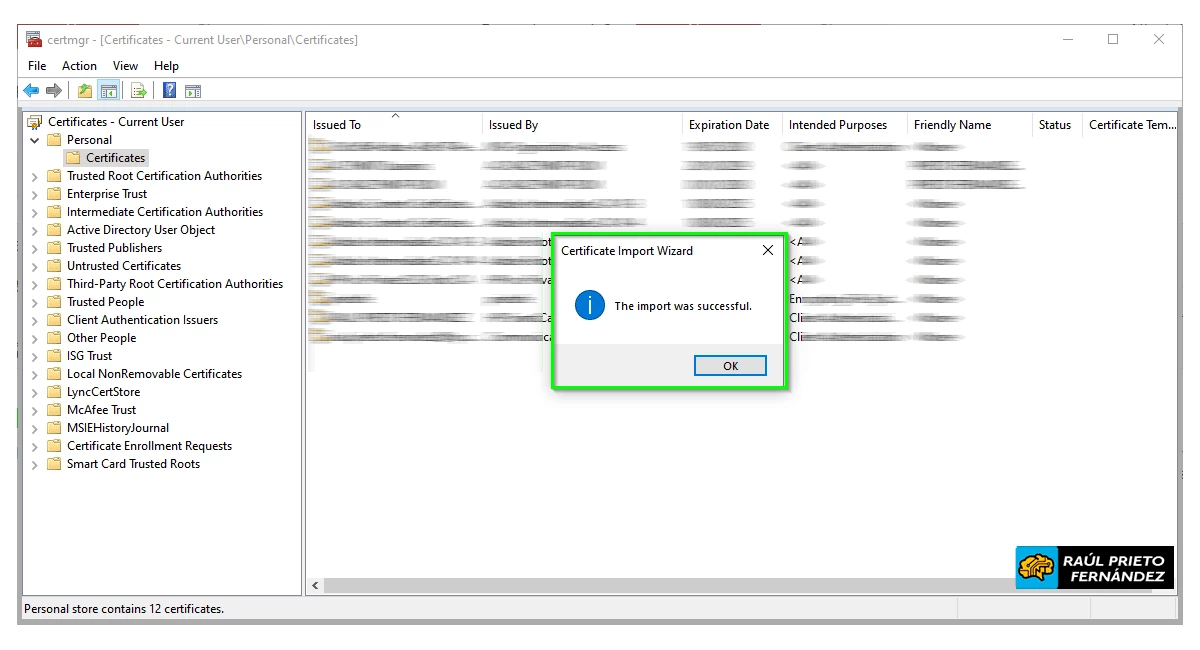
Task: Click the Back arrow toolbar icon
Action: coord(31,91)
